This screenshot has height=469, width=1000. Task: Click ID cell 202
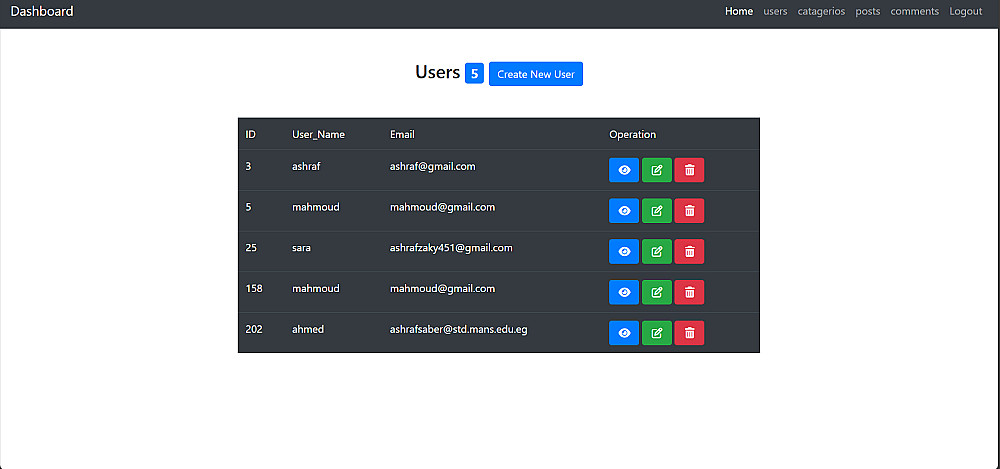[x=254, y=329]
